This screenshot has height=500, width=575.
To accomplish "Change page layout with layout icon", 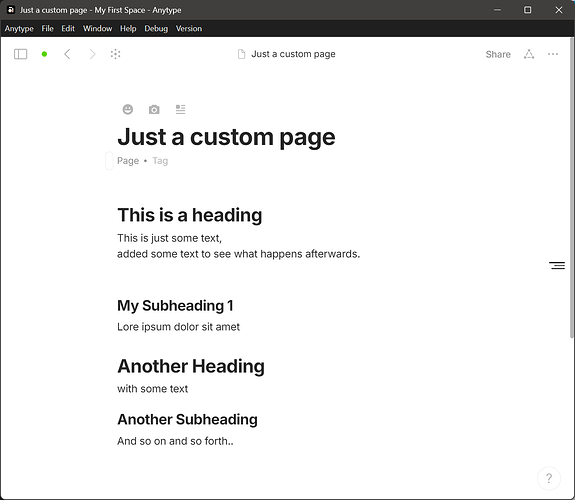I will tap(180, 109).
